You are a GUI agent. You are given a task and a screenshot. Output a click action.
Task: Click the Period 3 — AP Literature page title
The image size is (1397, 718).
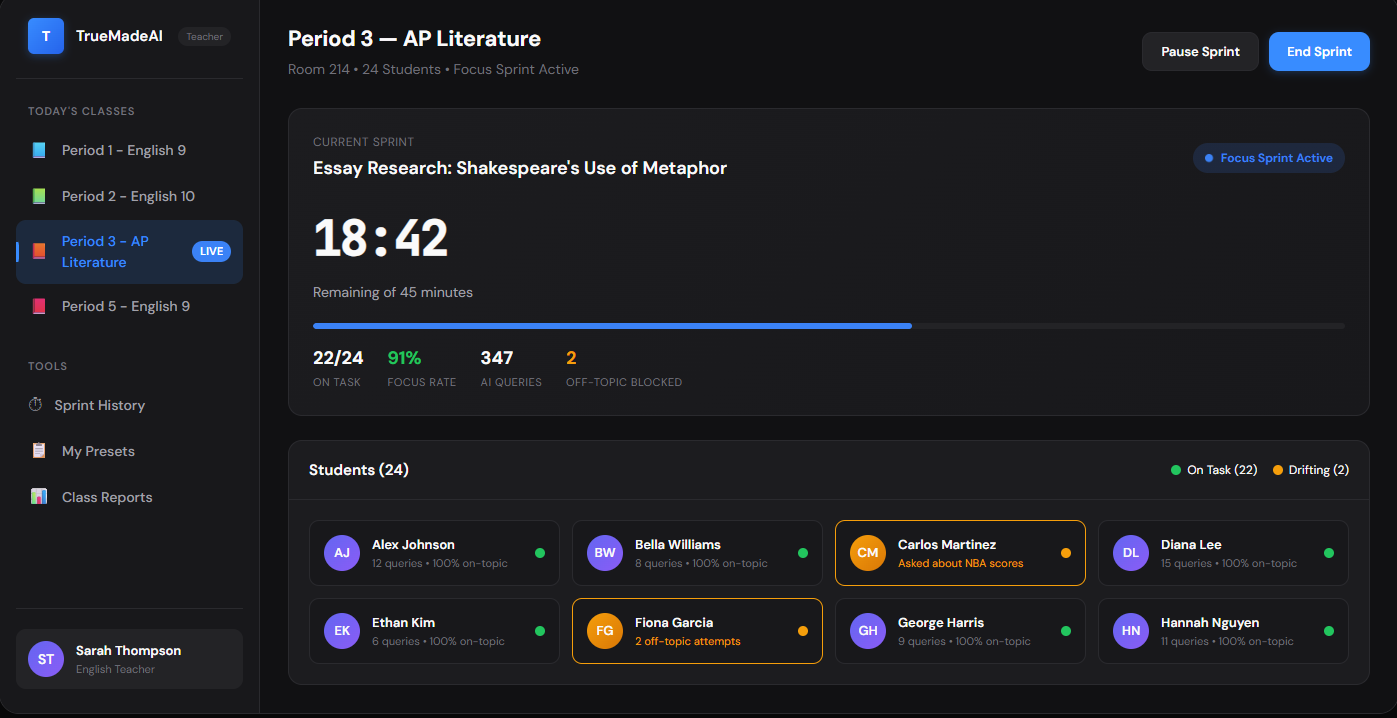click(414, 39)
